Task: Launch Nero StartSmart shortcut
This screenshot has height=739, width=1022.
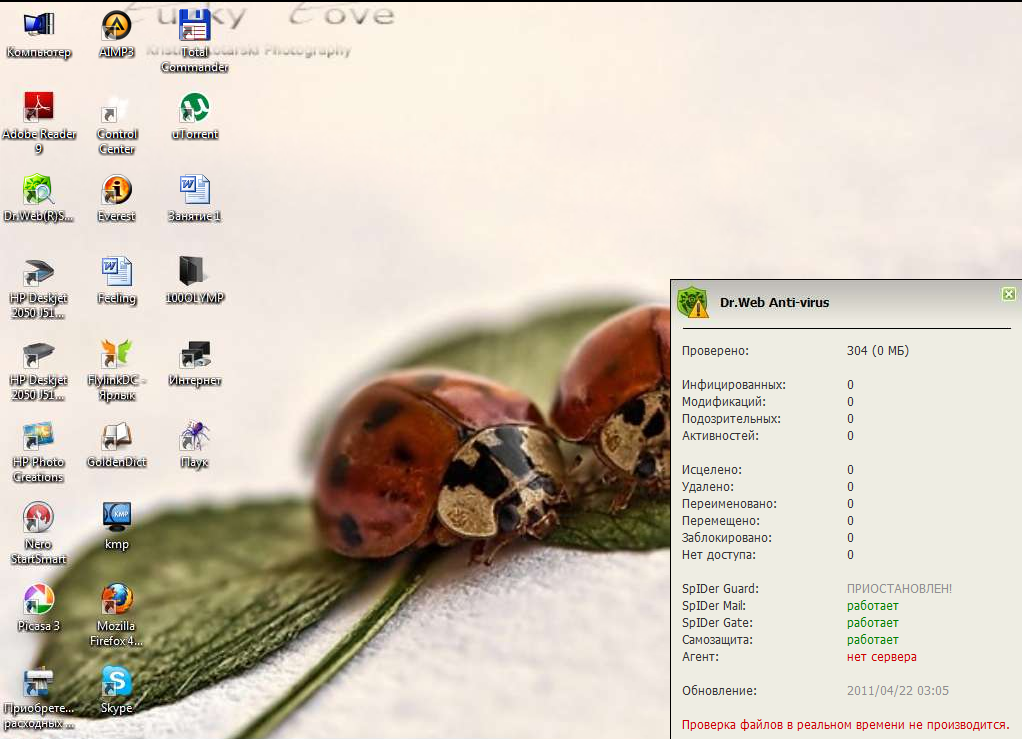Action: (x=38, y=517)
